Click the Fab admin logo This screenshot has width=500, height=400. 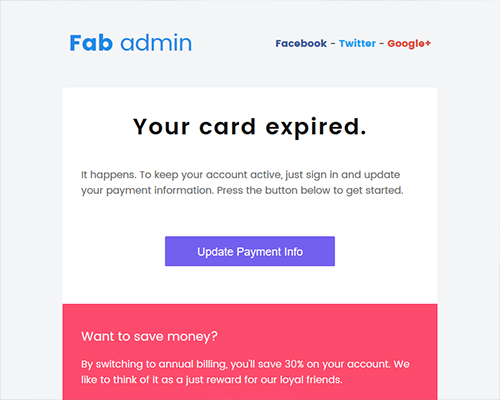pos(131,43)
